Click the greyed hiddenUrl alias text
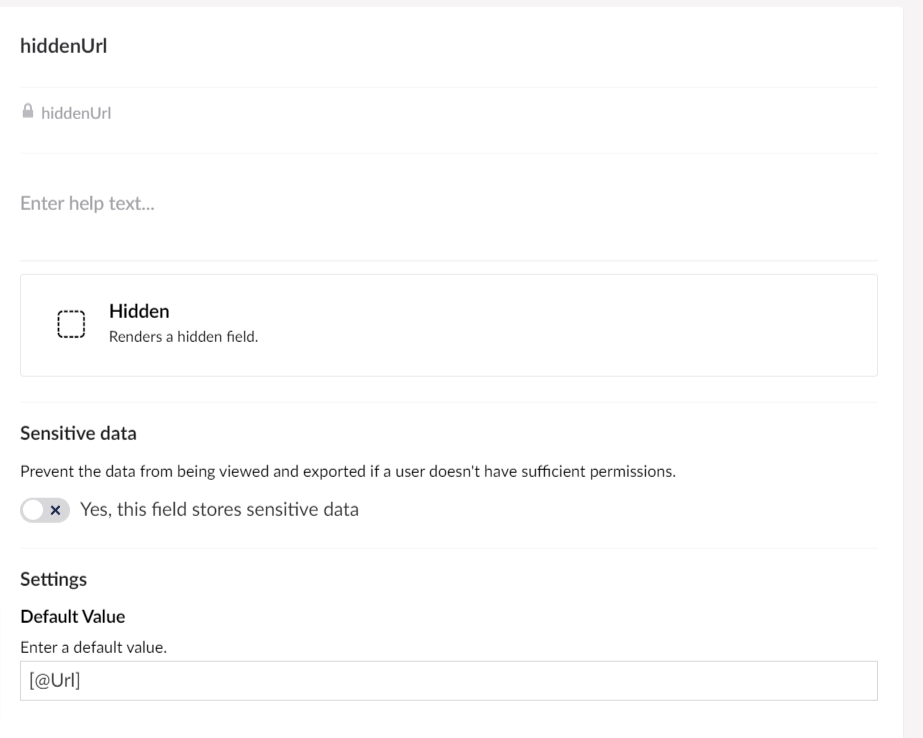The height and width of the screenshot is (738, 923). 76,113
